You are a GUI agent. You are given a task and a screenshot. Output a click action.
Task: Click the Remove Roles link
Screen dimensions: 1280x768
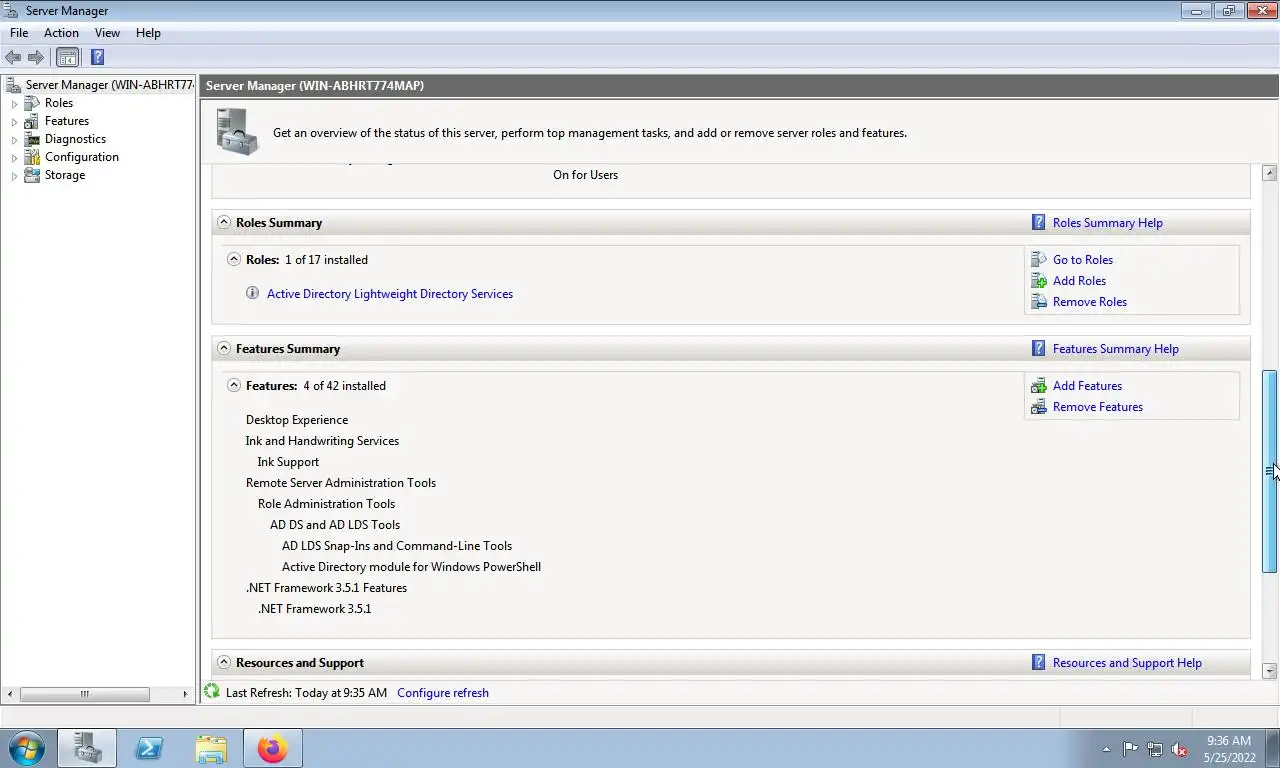(1089, 302)
